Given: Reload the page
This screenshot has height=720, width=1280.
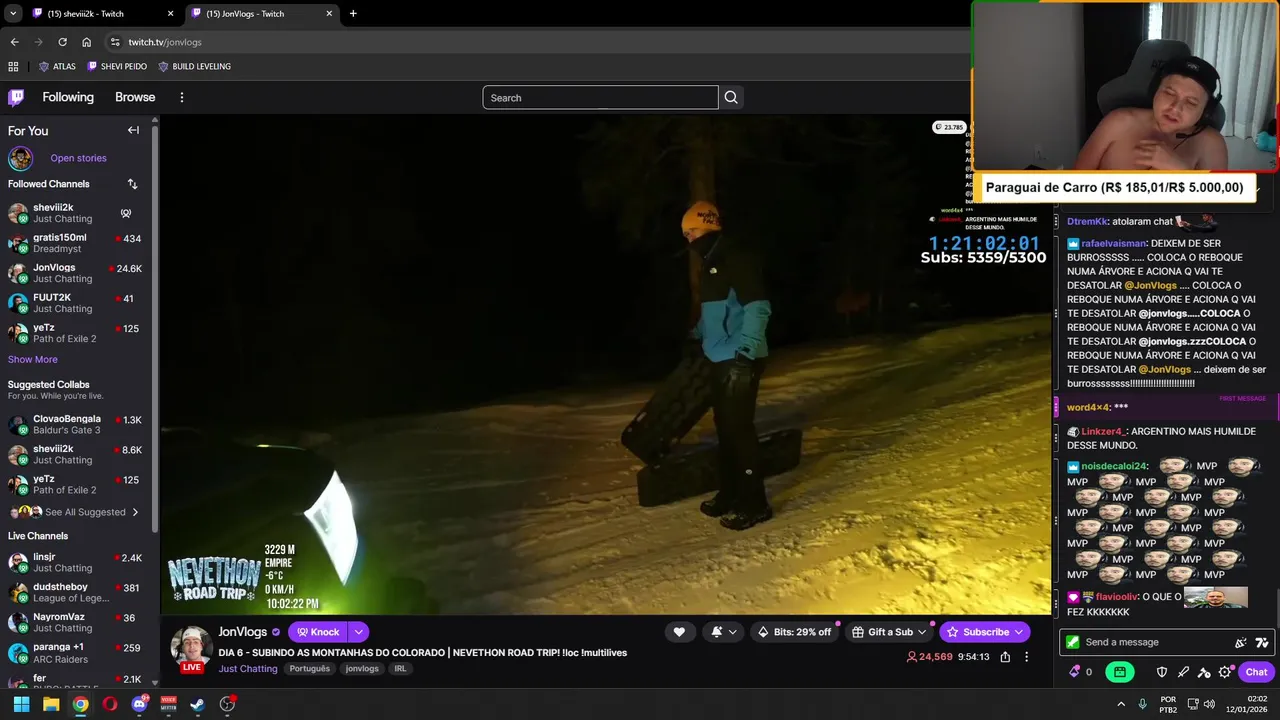Looking at the screenshot, I should pyautogui.click(x=62, y=42).
